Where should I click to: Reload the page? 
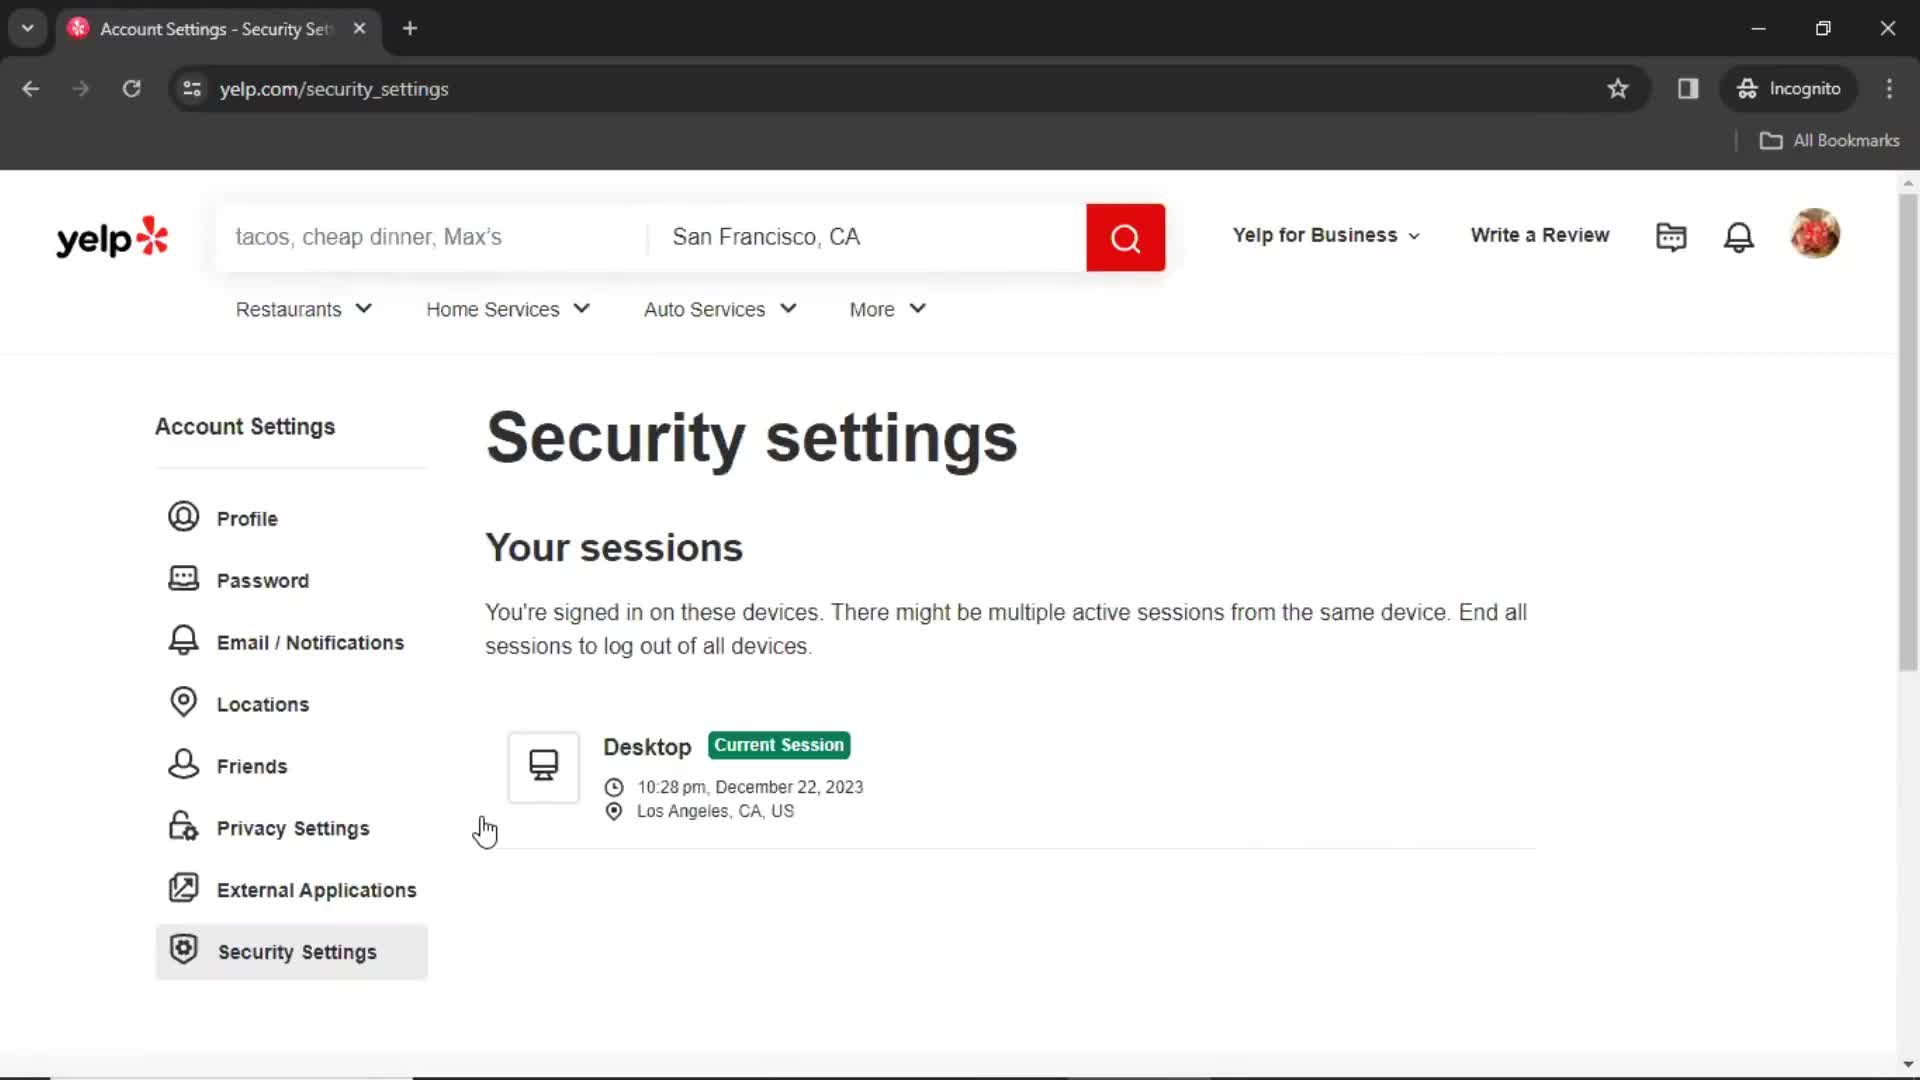point(131,89)
